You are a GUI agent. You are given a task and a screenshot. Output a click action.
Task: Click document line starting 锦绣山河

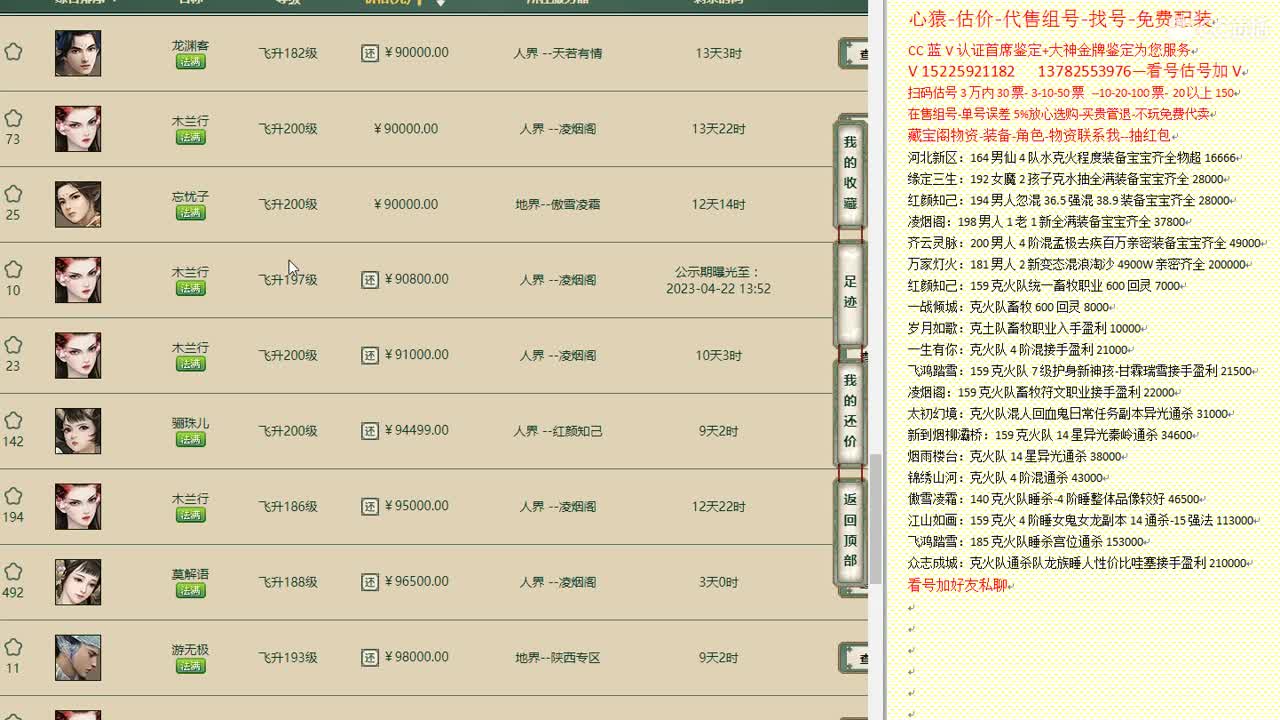point(1005,479)
